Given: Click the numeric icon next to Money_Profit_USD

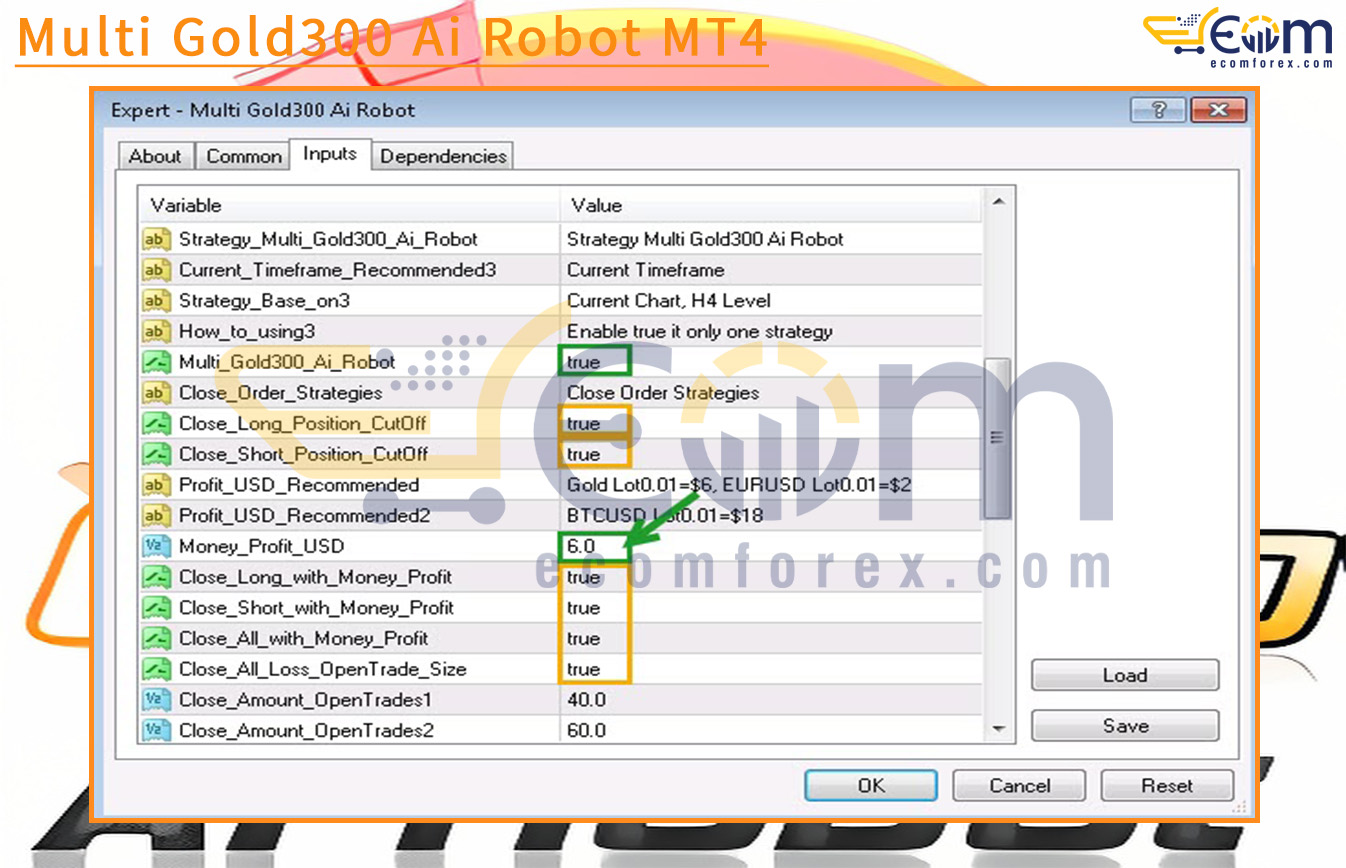Looking at the screenshot, I should pos(155,547).
